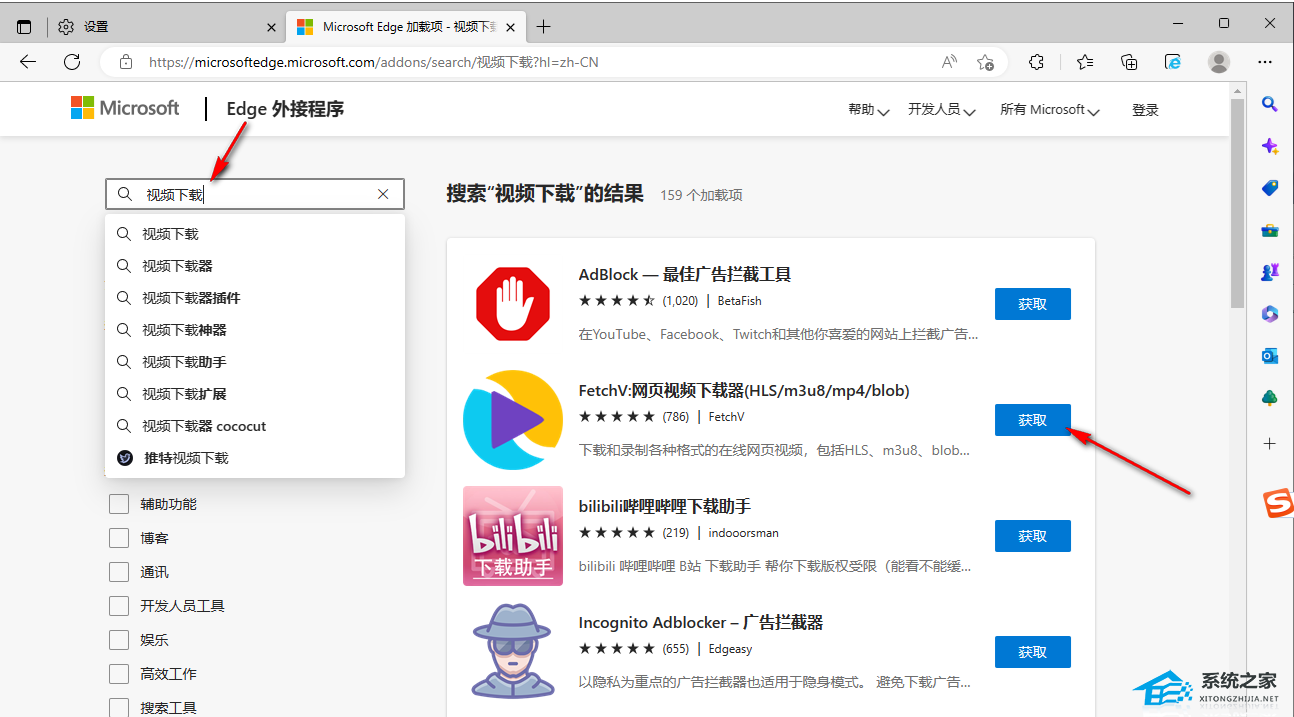Open the Favorites star list icon
The width and height of the screenshot is (1294, 717).
click(1085, 62)
